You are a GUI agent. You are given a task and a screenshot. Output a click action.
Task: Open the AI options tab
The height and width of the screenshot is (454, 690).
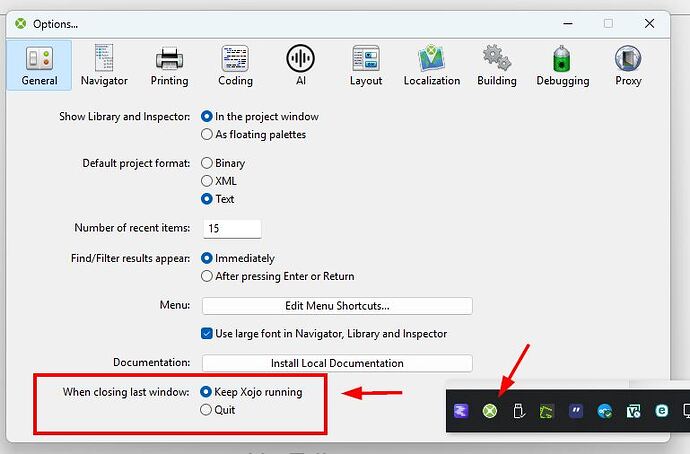(301, 66)
